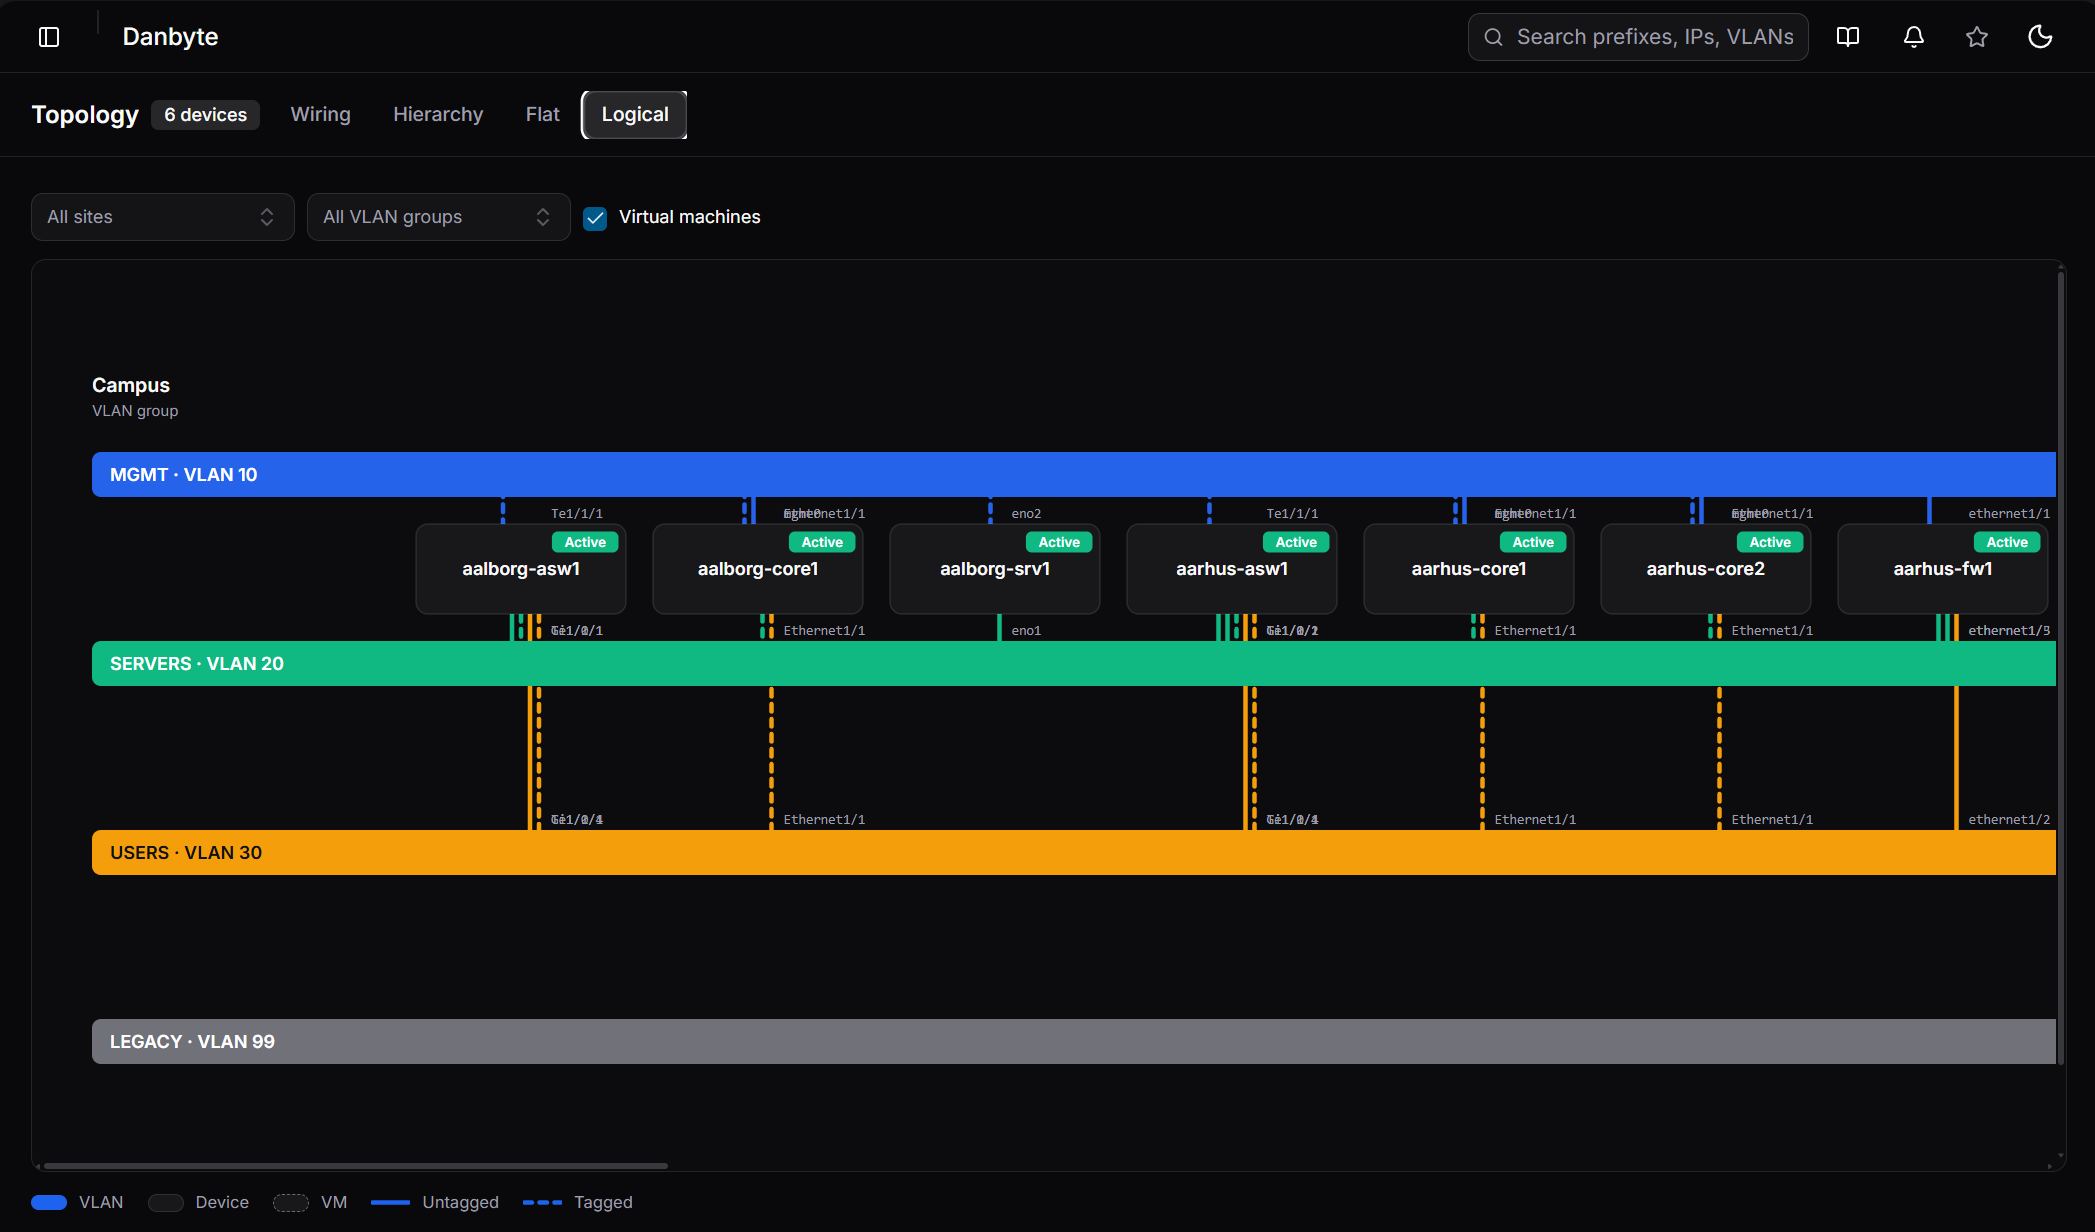Open the aalborg-core1 device node

[x=758, y=569]
